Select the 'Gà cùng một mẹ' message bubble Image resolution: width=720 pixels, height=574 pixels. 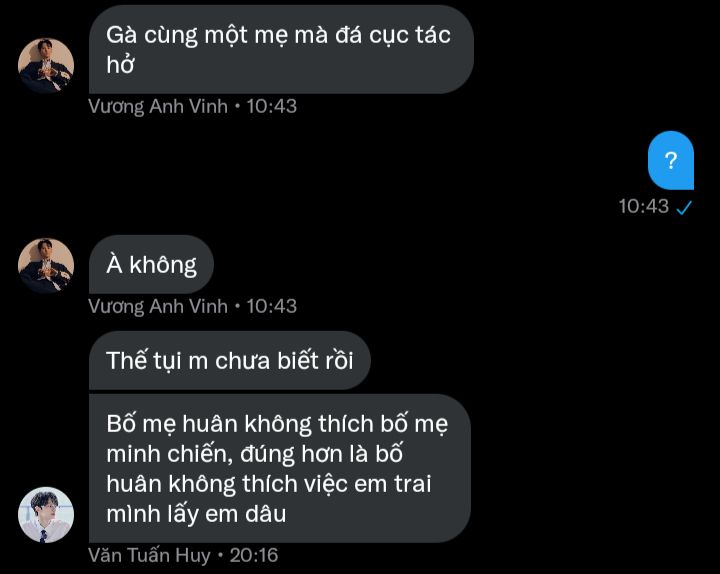pyautogui.click(x=281, y=50)
